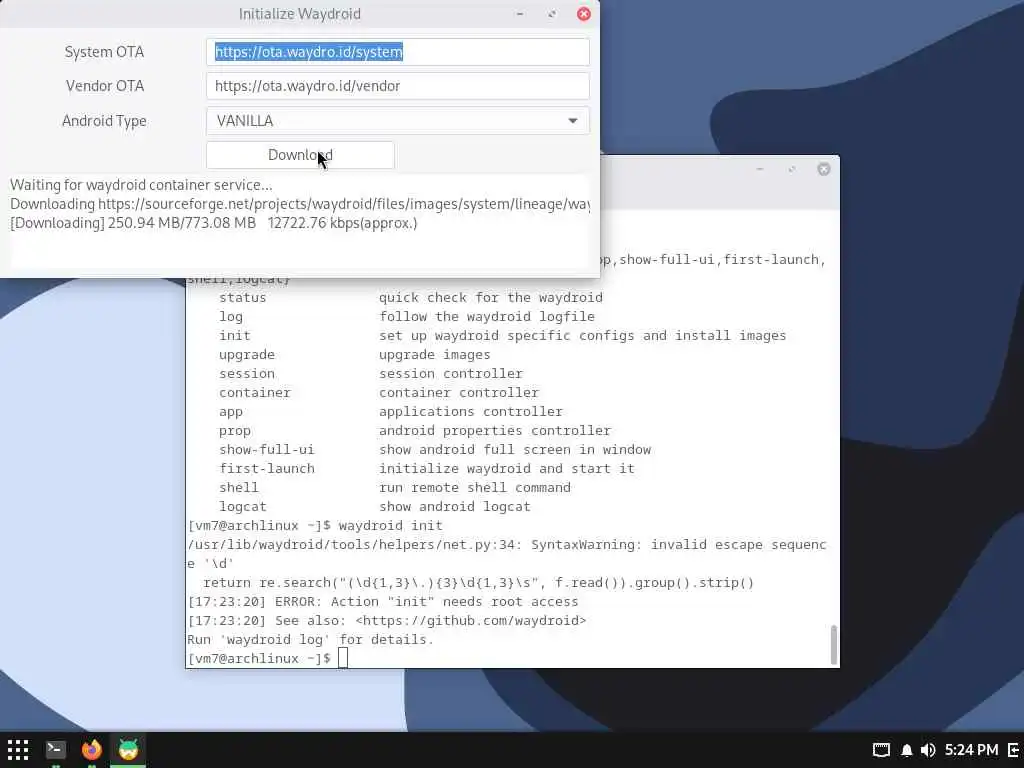Close the terminal window
Screen dimensions: 1024x768
click(824, 169)
